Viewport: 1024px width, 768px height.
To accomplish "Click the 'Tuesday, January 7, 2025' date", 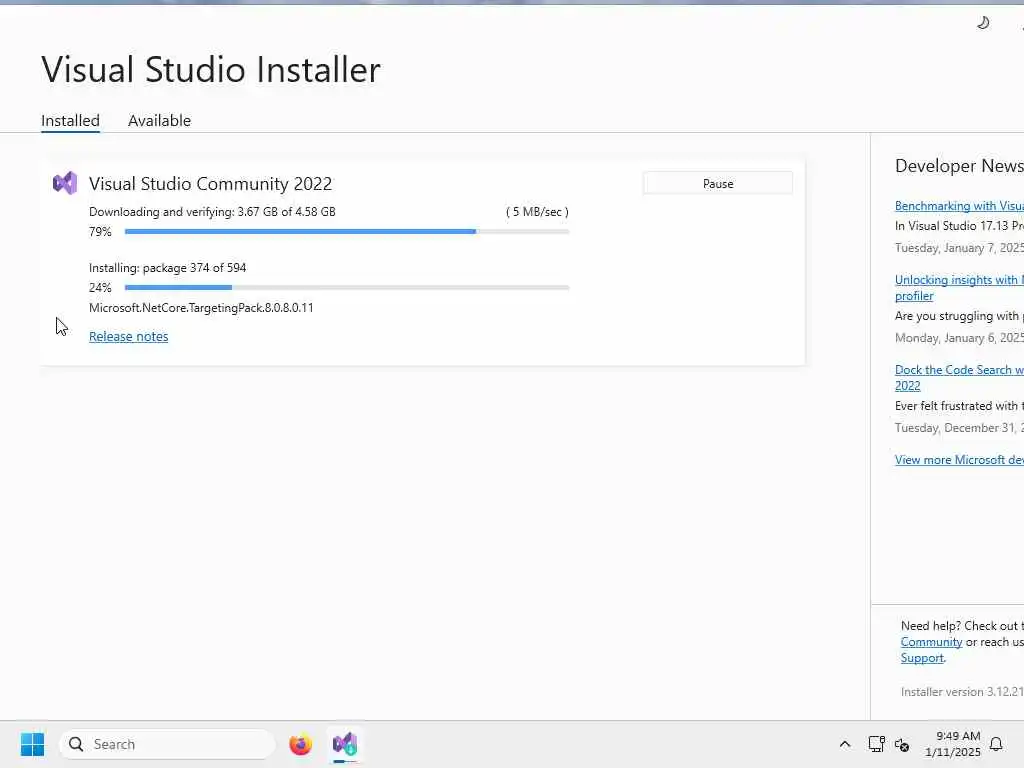I will tap(959, 248).
